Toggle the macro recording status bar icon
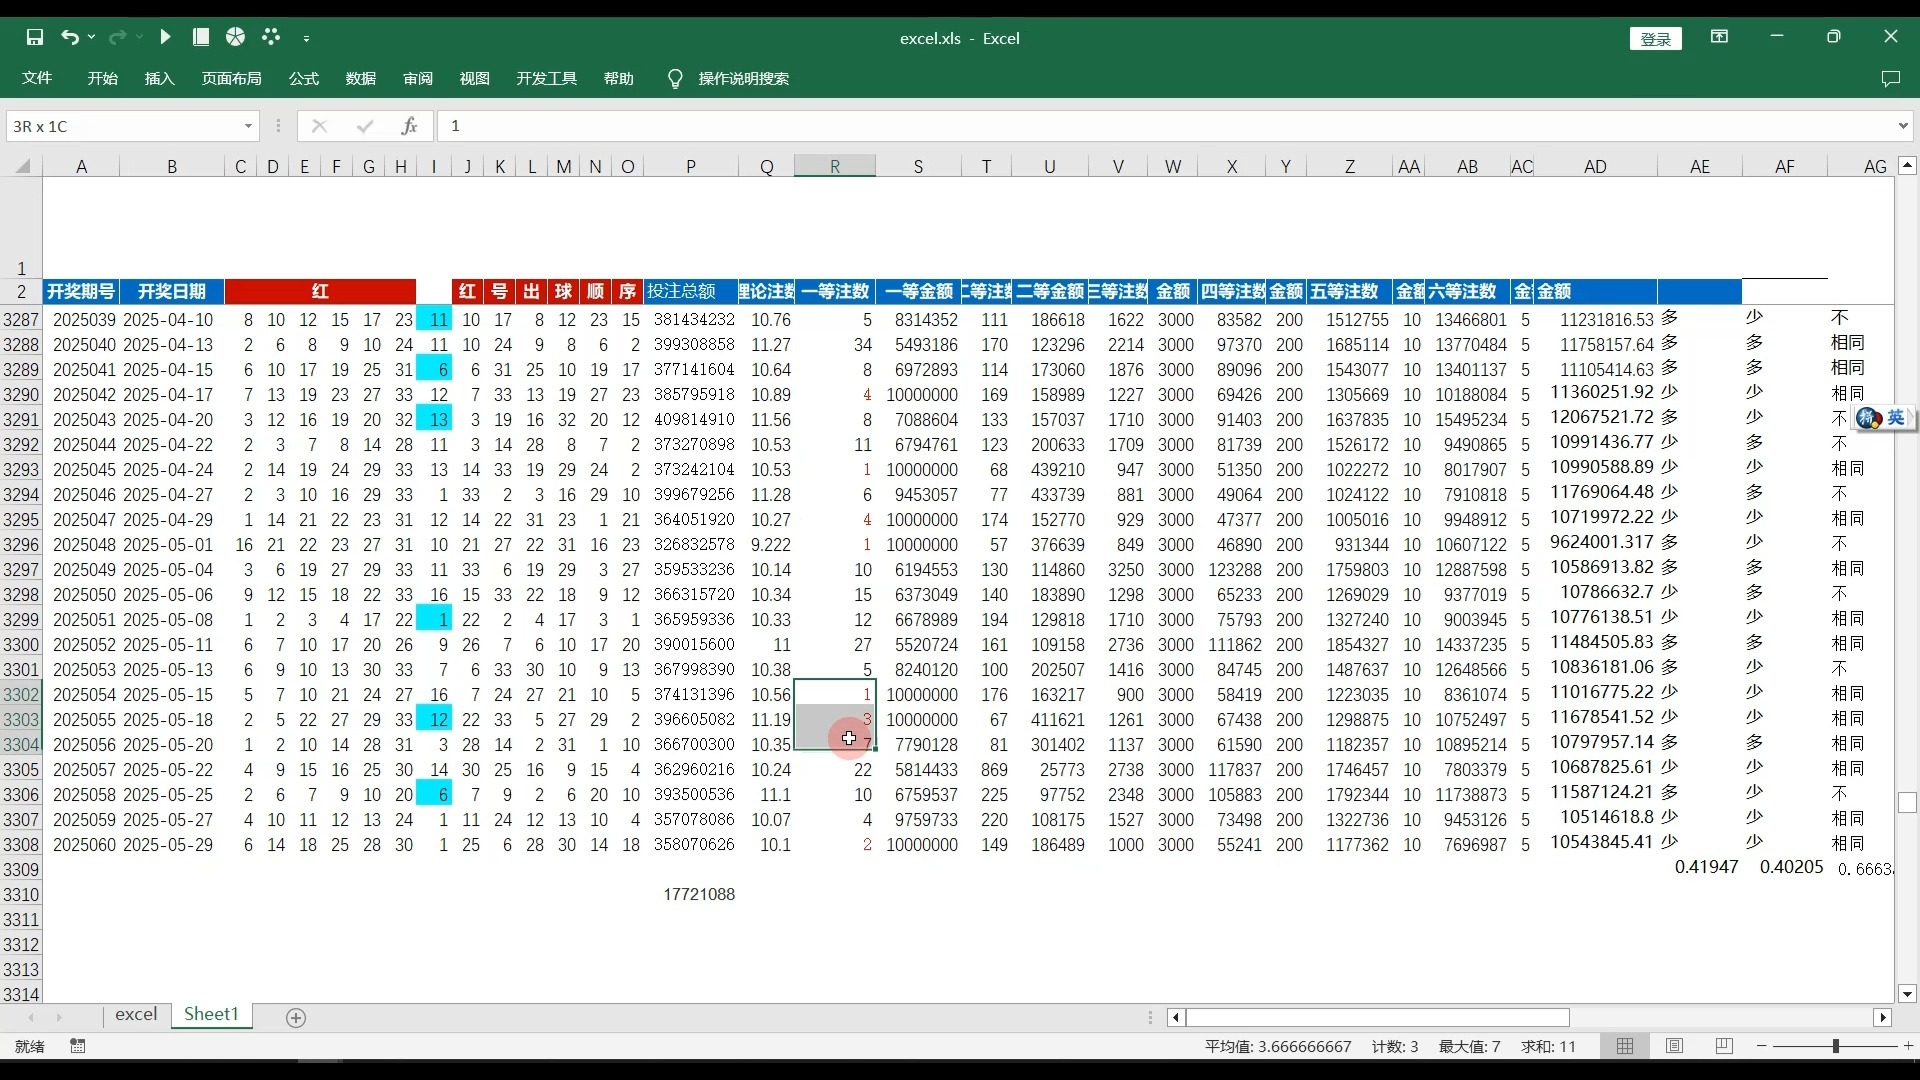 78,1046
